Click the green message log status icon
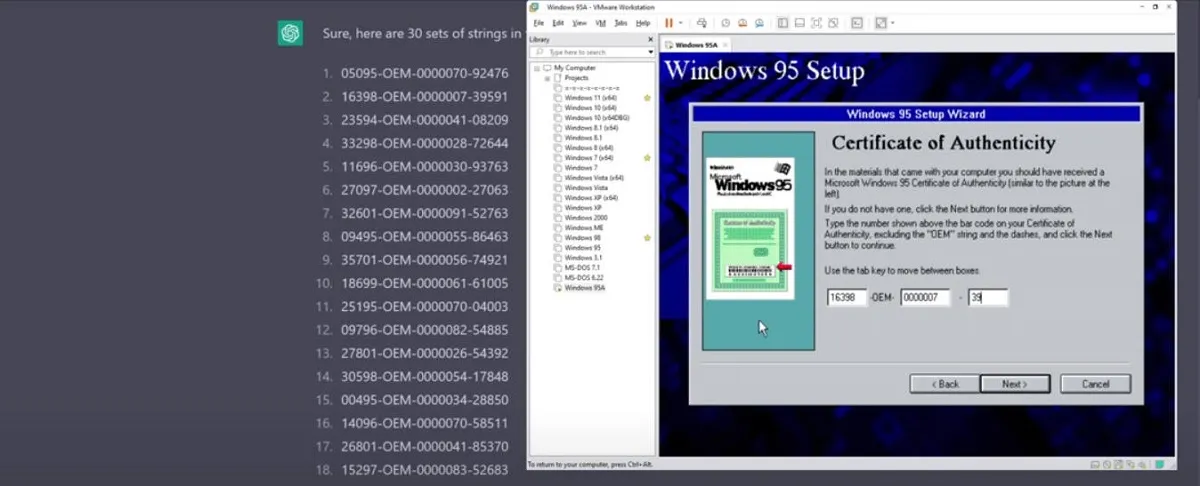Image resolution: width=1200 pixels, height=486 pixels. pyautogui.click(x=1159, y=464)
